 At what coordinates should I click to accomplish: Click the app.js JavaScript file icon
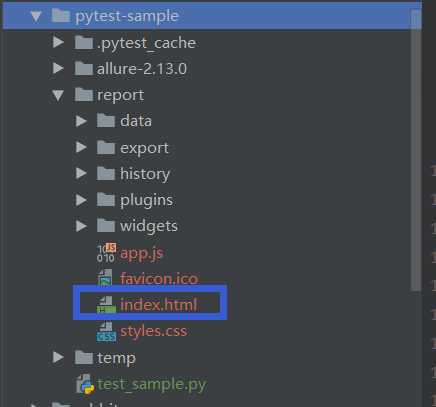(106, 253)
